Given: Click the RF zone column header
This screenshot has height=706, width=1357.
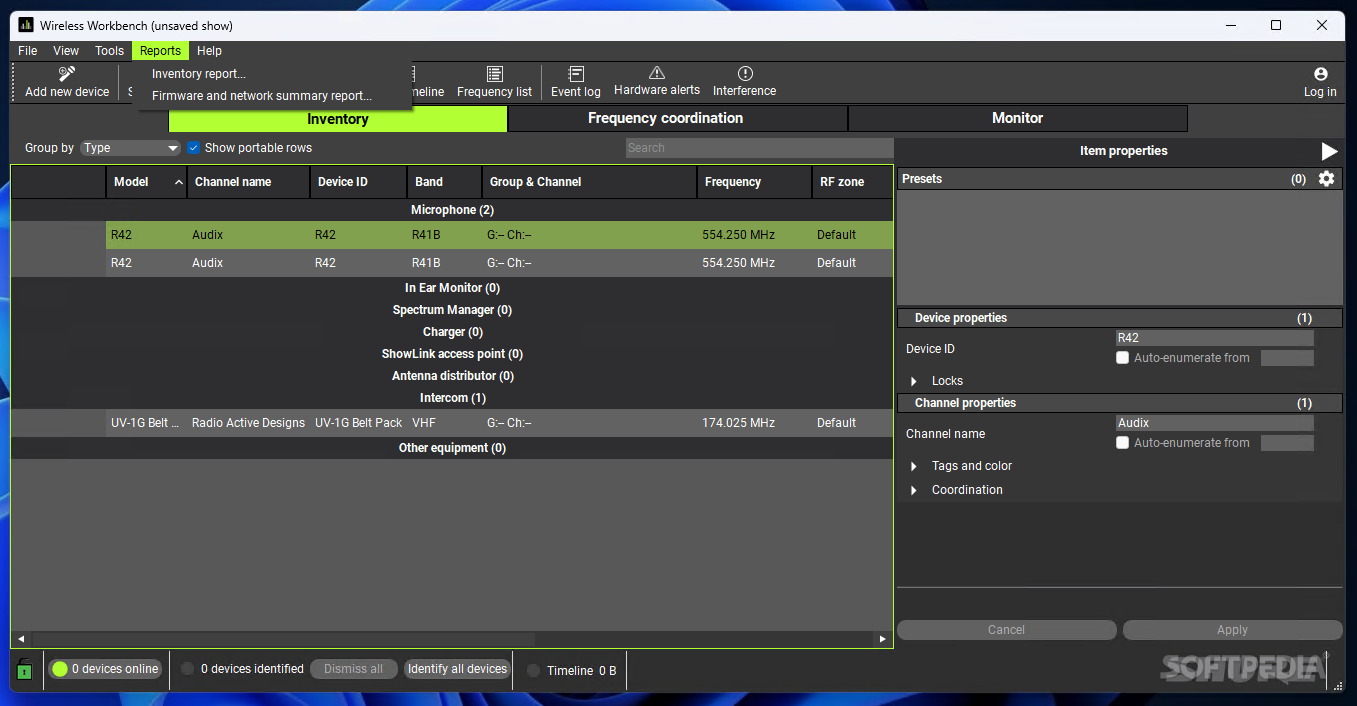Looking at the screenshot, I should [x=853, y=182].
